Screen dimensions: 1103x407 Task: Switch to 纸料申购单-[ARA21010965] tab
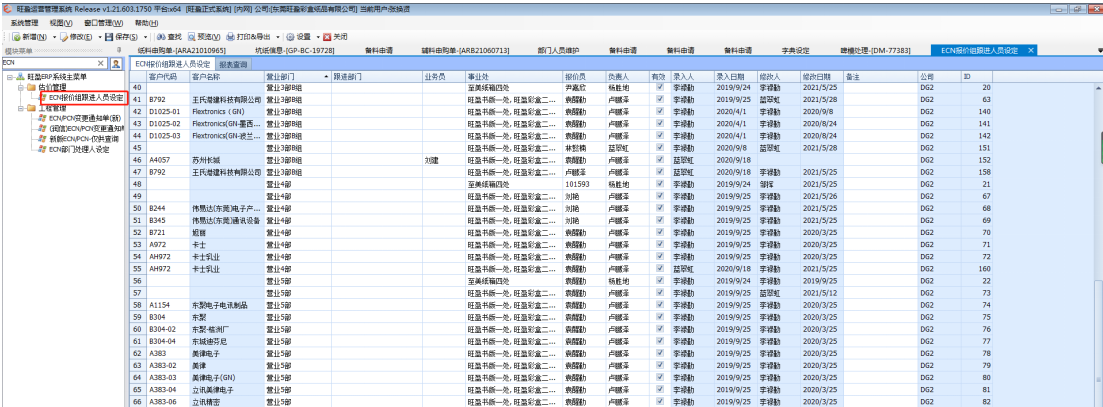click(x=181, y=51)
